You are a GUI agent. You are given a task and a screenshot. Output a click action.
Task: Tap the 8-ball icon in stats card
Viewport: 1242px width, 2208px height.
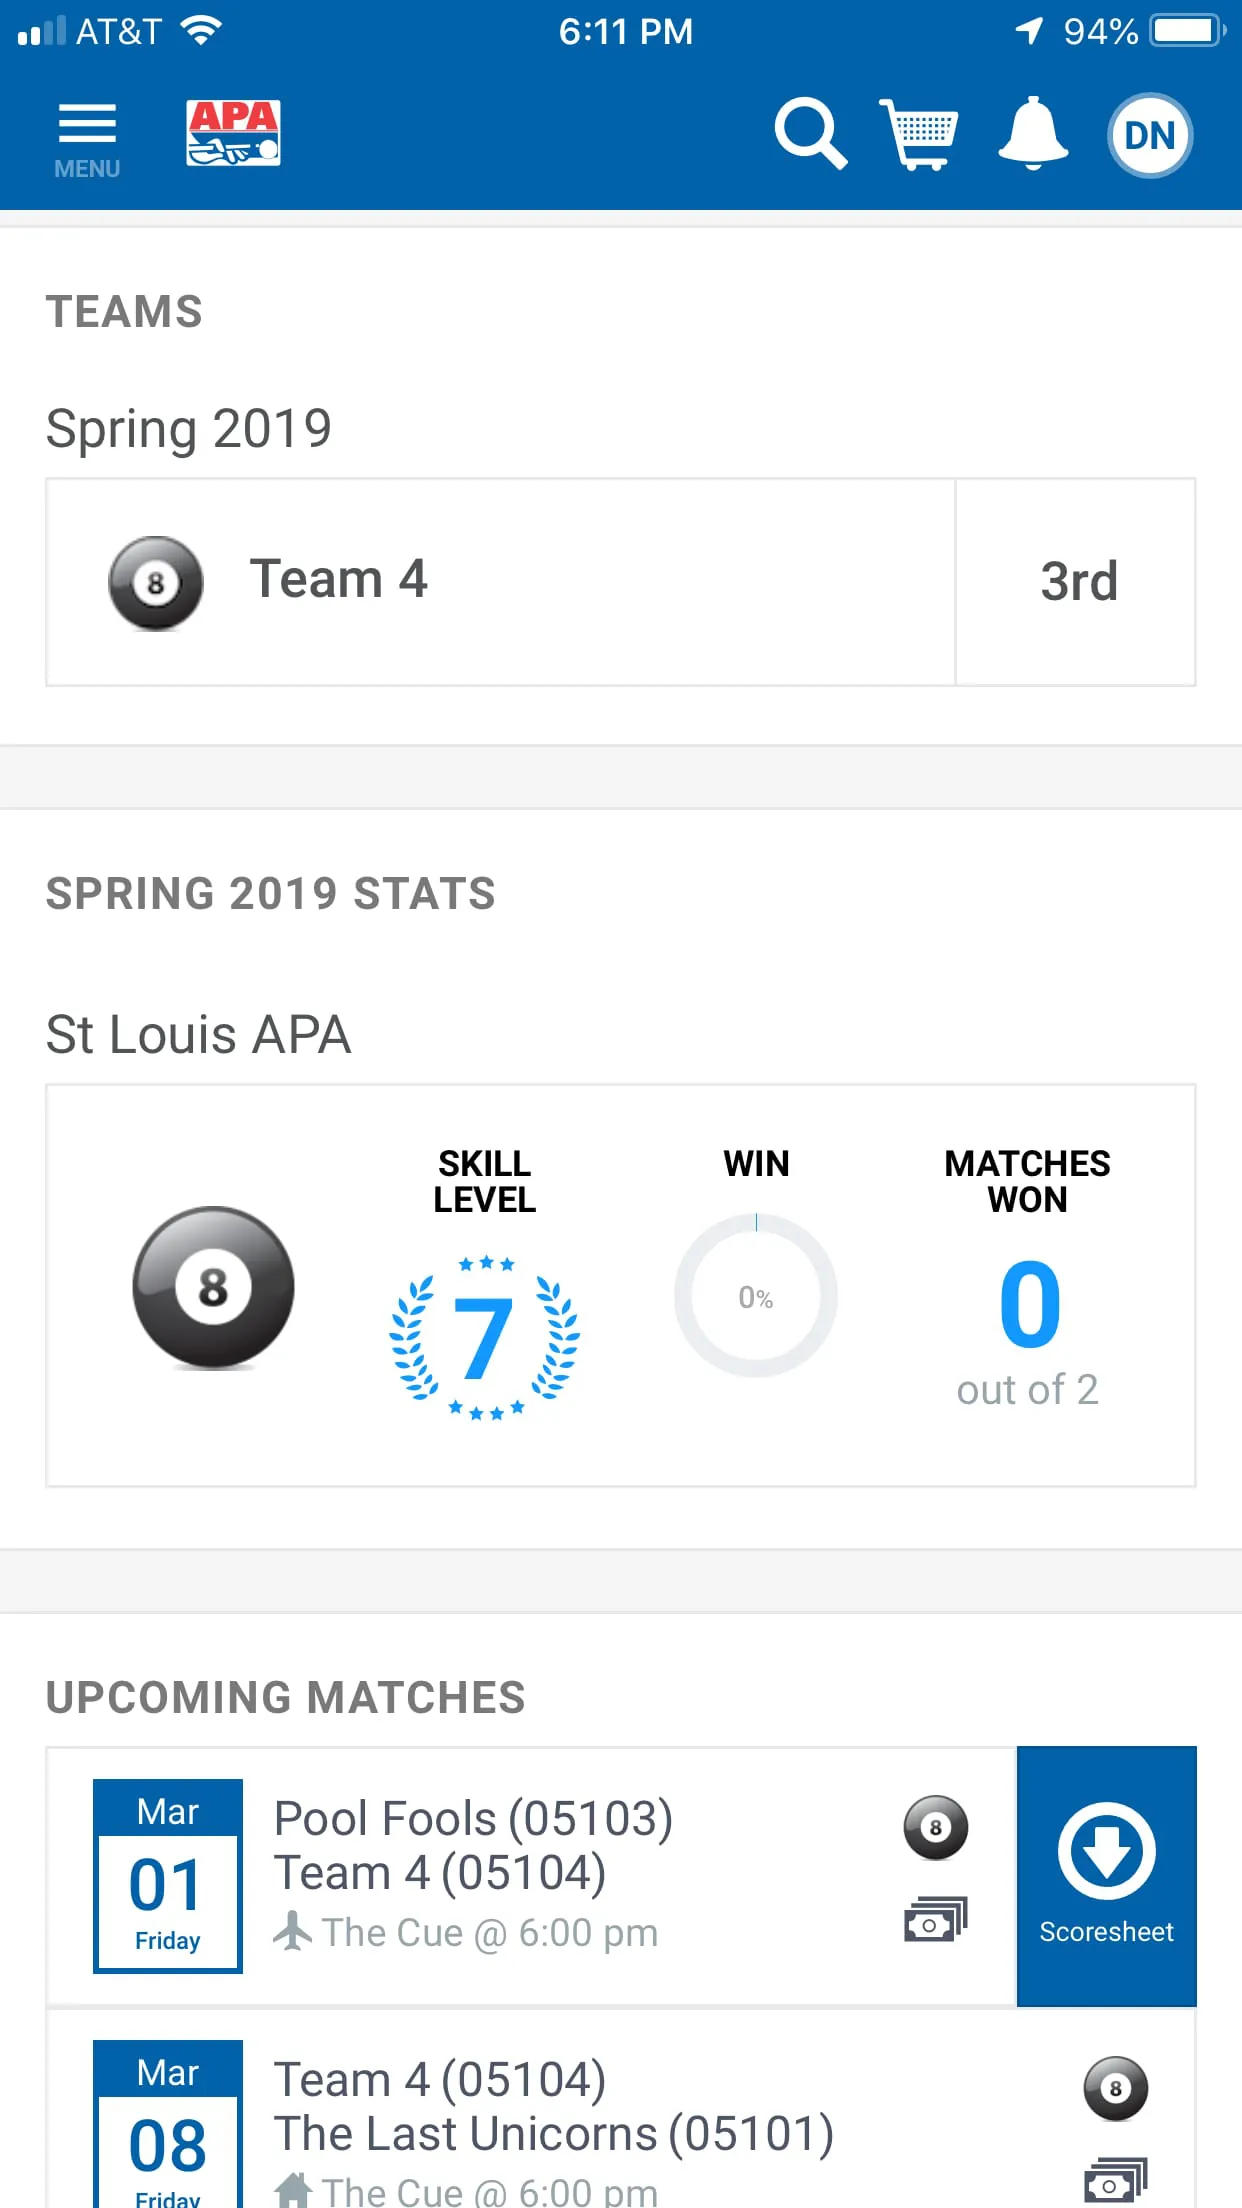[213, 1287]
